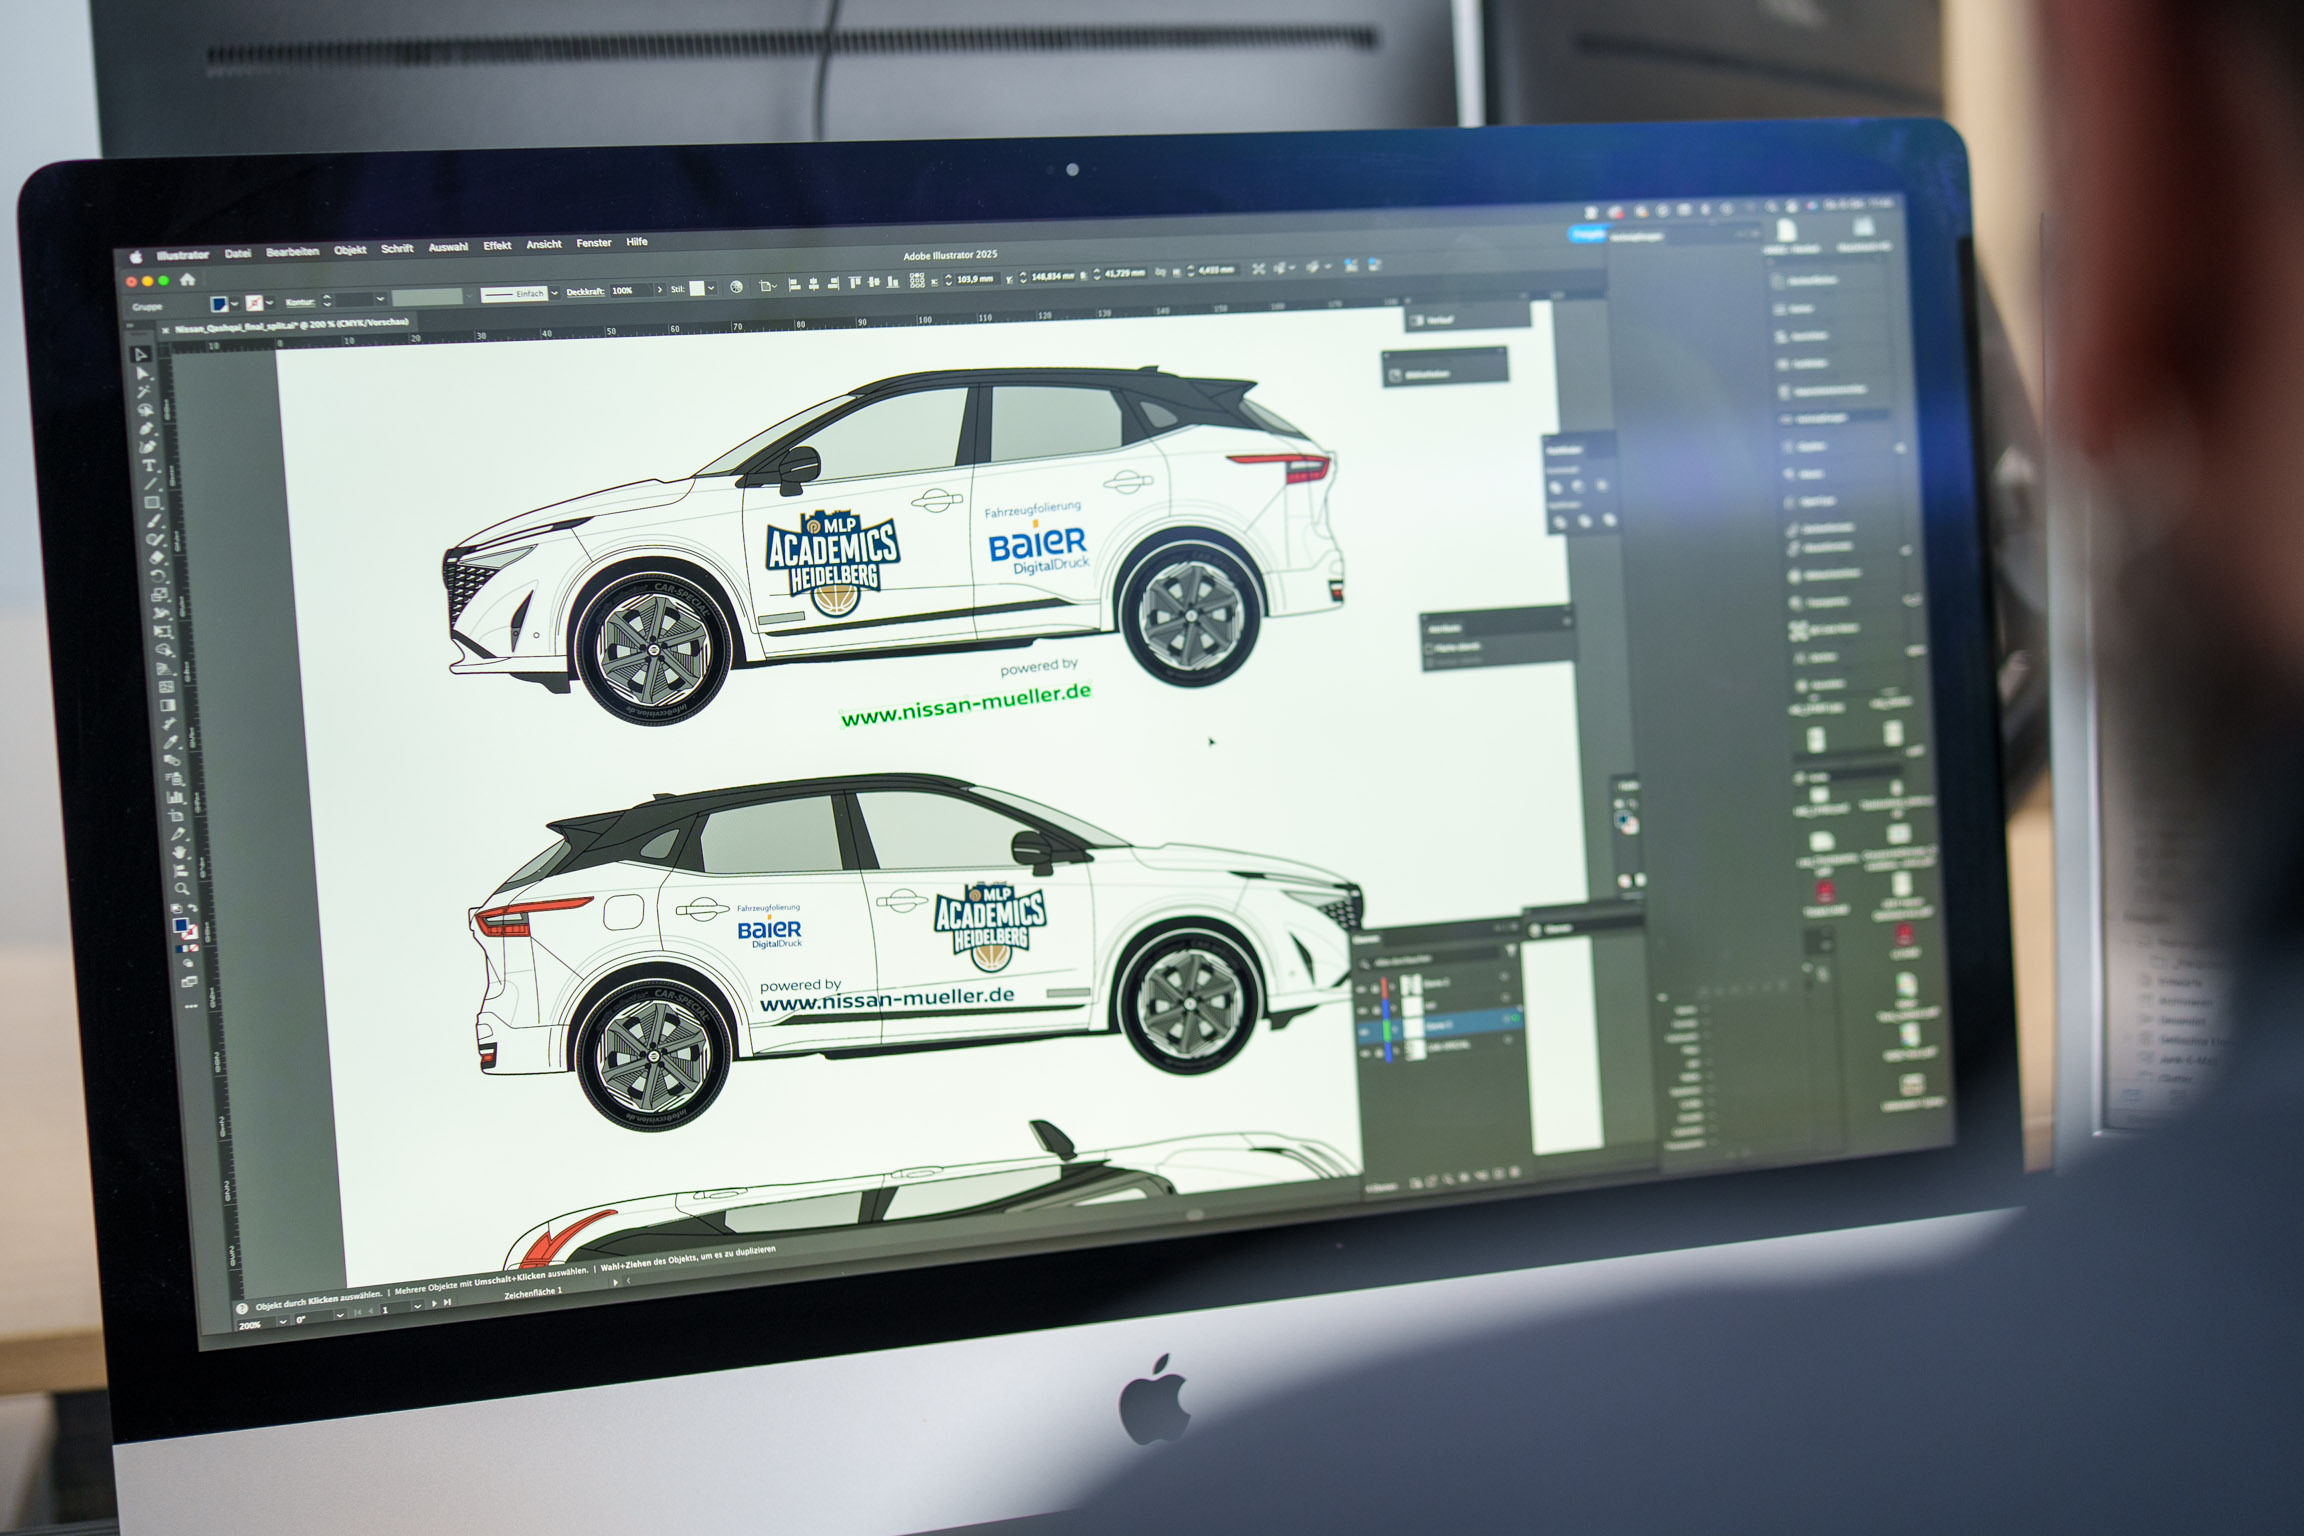Toggle visibility eye of top layer

point(1361,989)
